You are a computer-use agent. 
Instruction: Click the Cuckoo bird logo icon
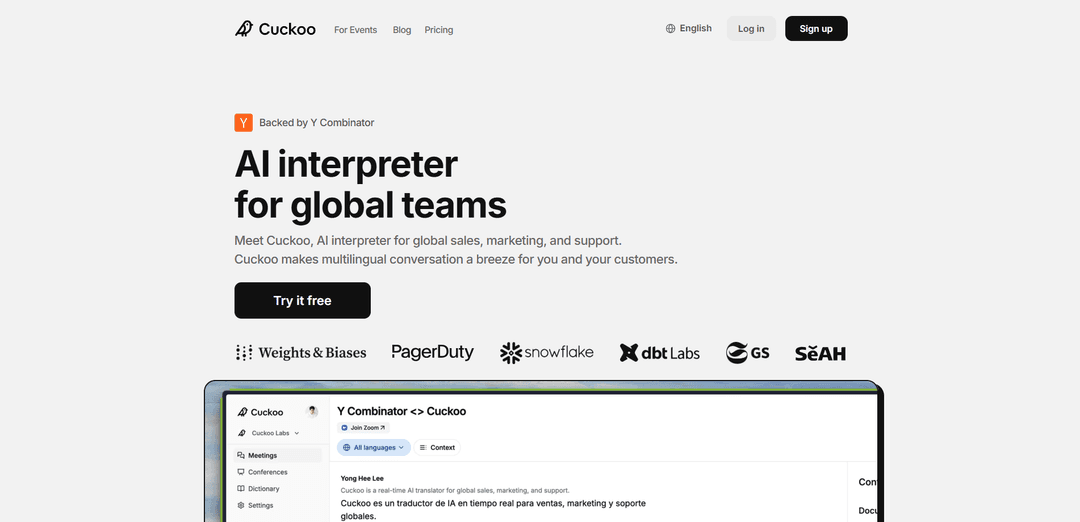coord(244,29)
